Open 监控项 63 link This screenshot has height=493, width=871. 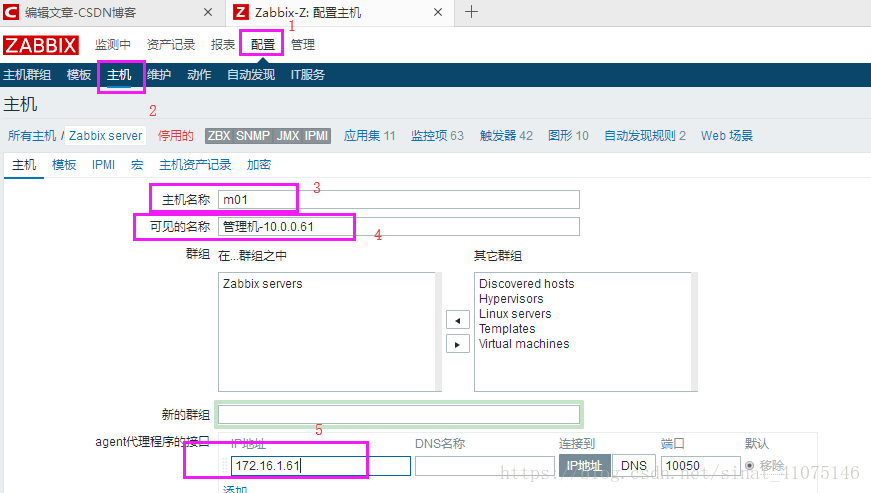pos(437,135)
